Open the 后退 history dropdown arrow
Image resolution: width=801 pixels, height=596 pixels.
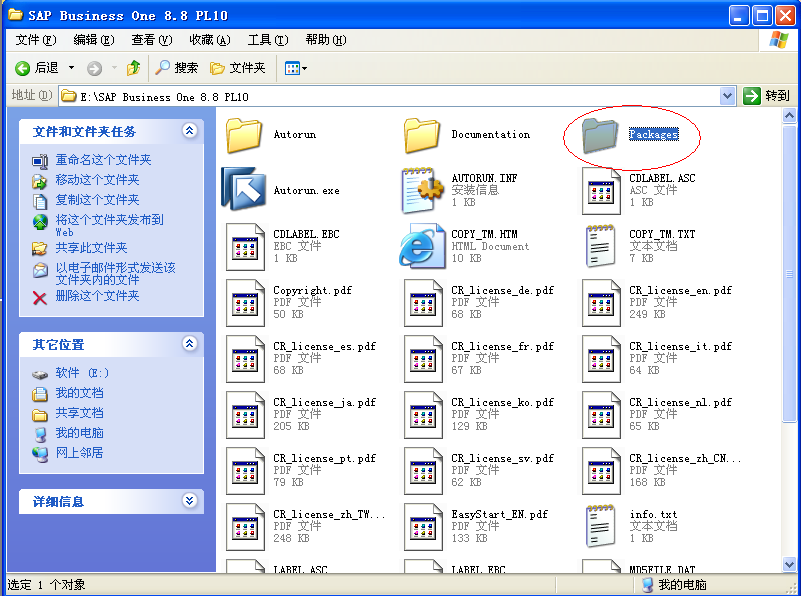72,68
